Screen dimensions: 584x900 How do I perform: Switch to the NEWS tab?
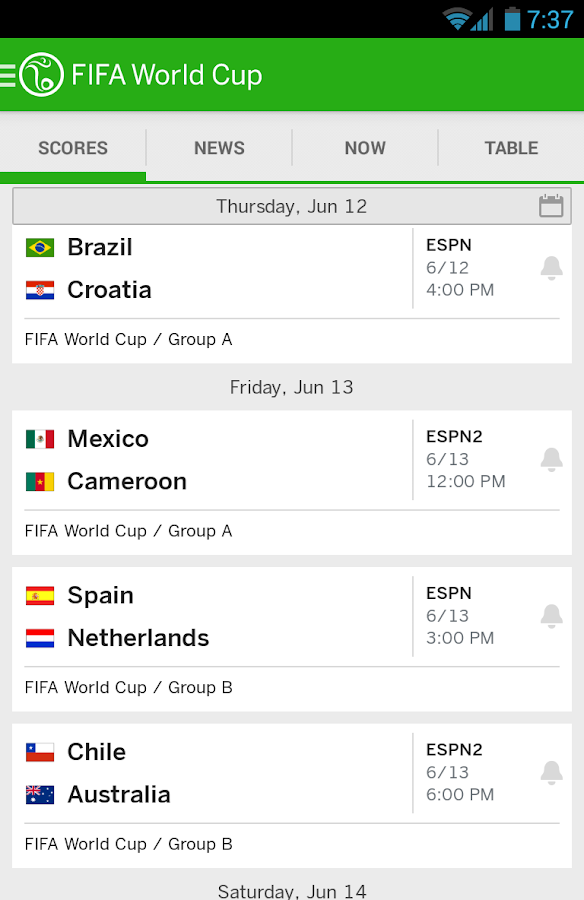(219, 148)
